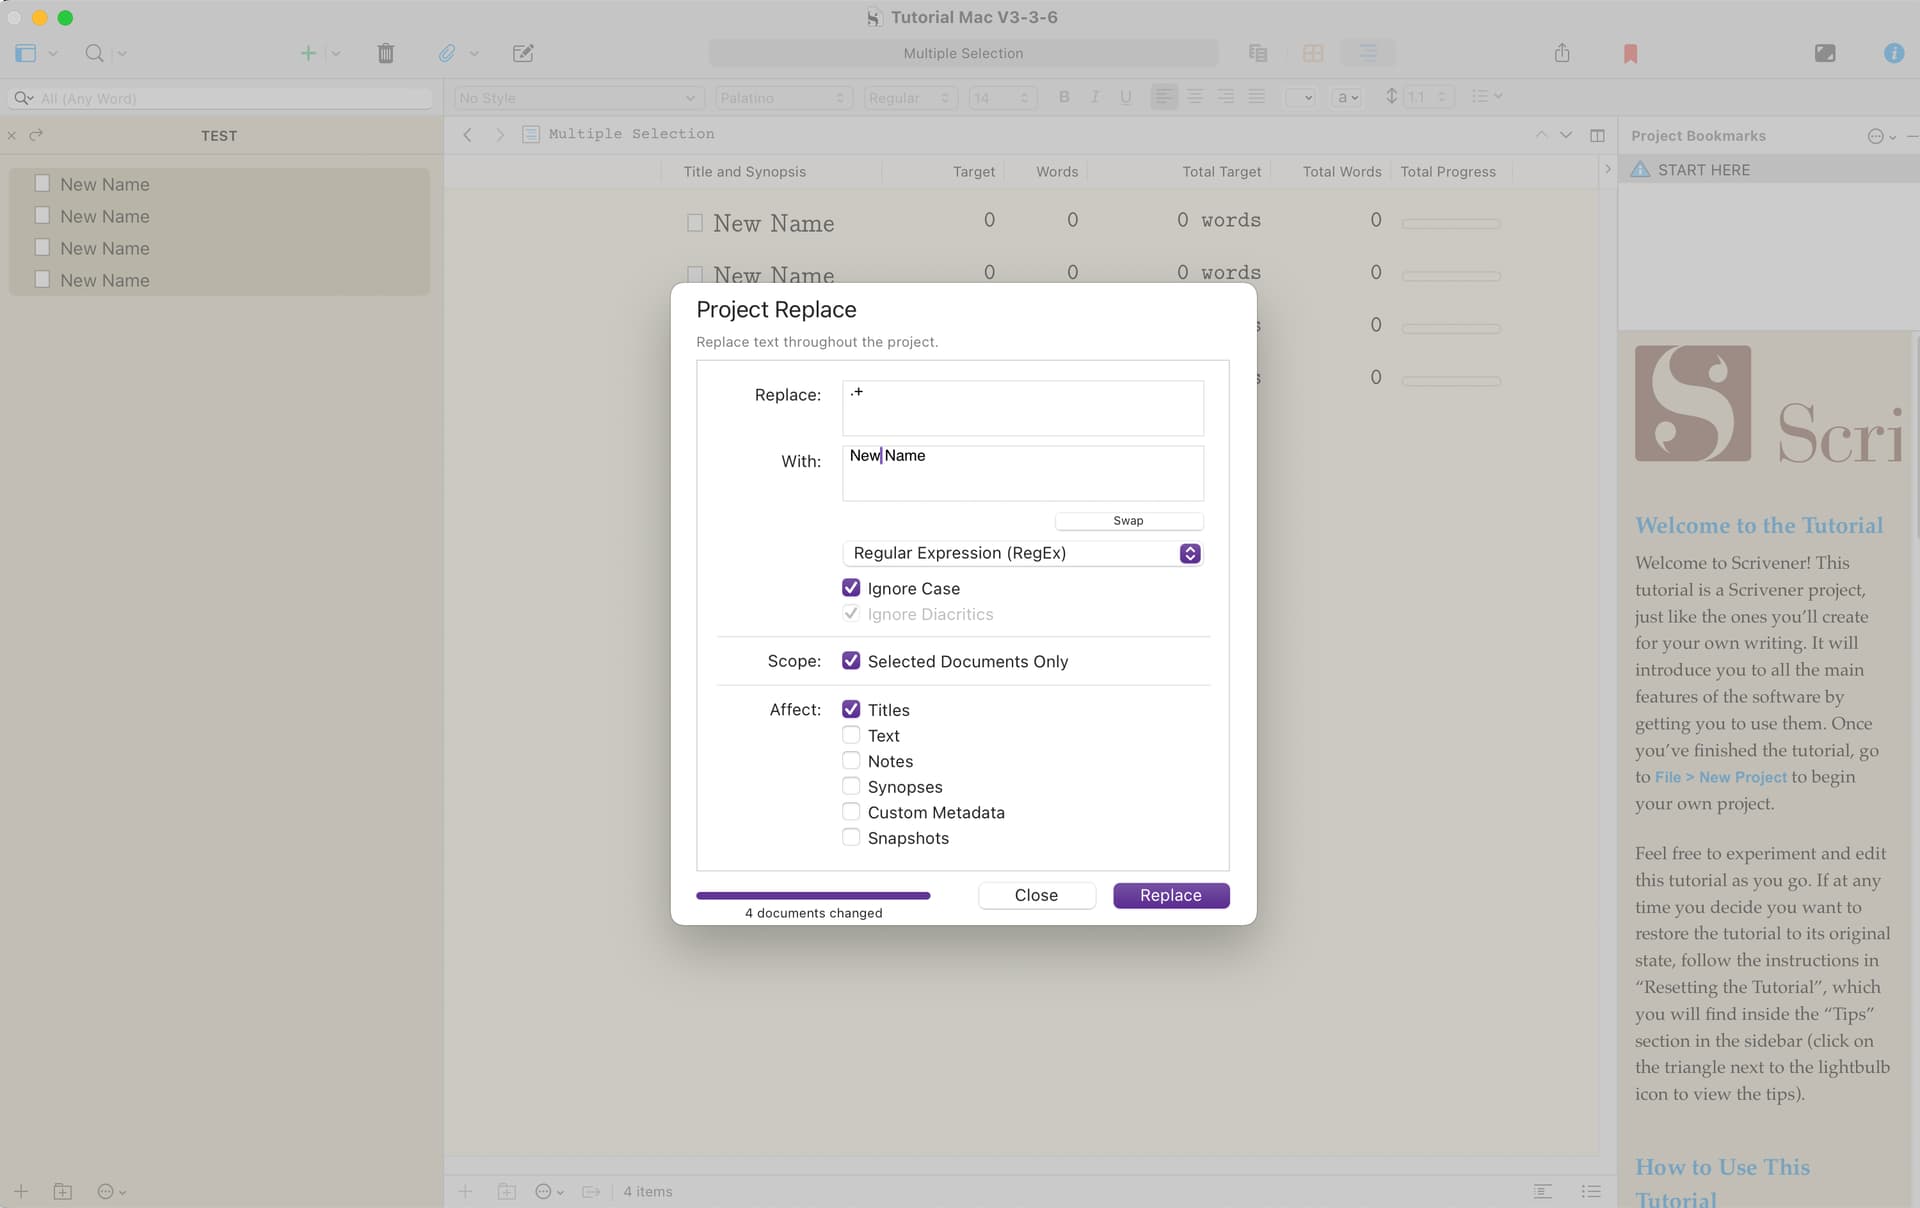Toggle bold formatting in format bar

pos(1064,97)
